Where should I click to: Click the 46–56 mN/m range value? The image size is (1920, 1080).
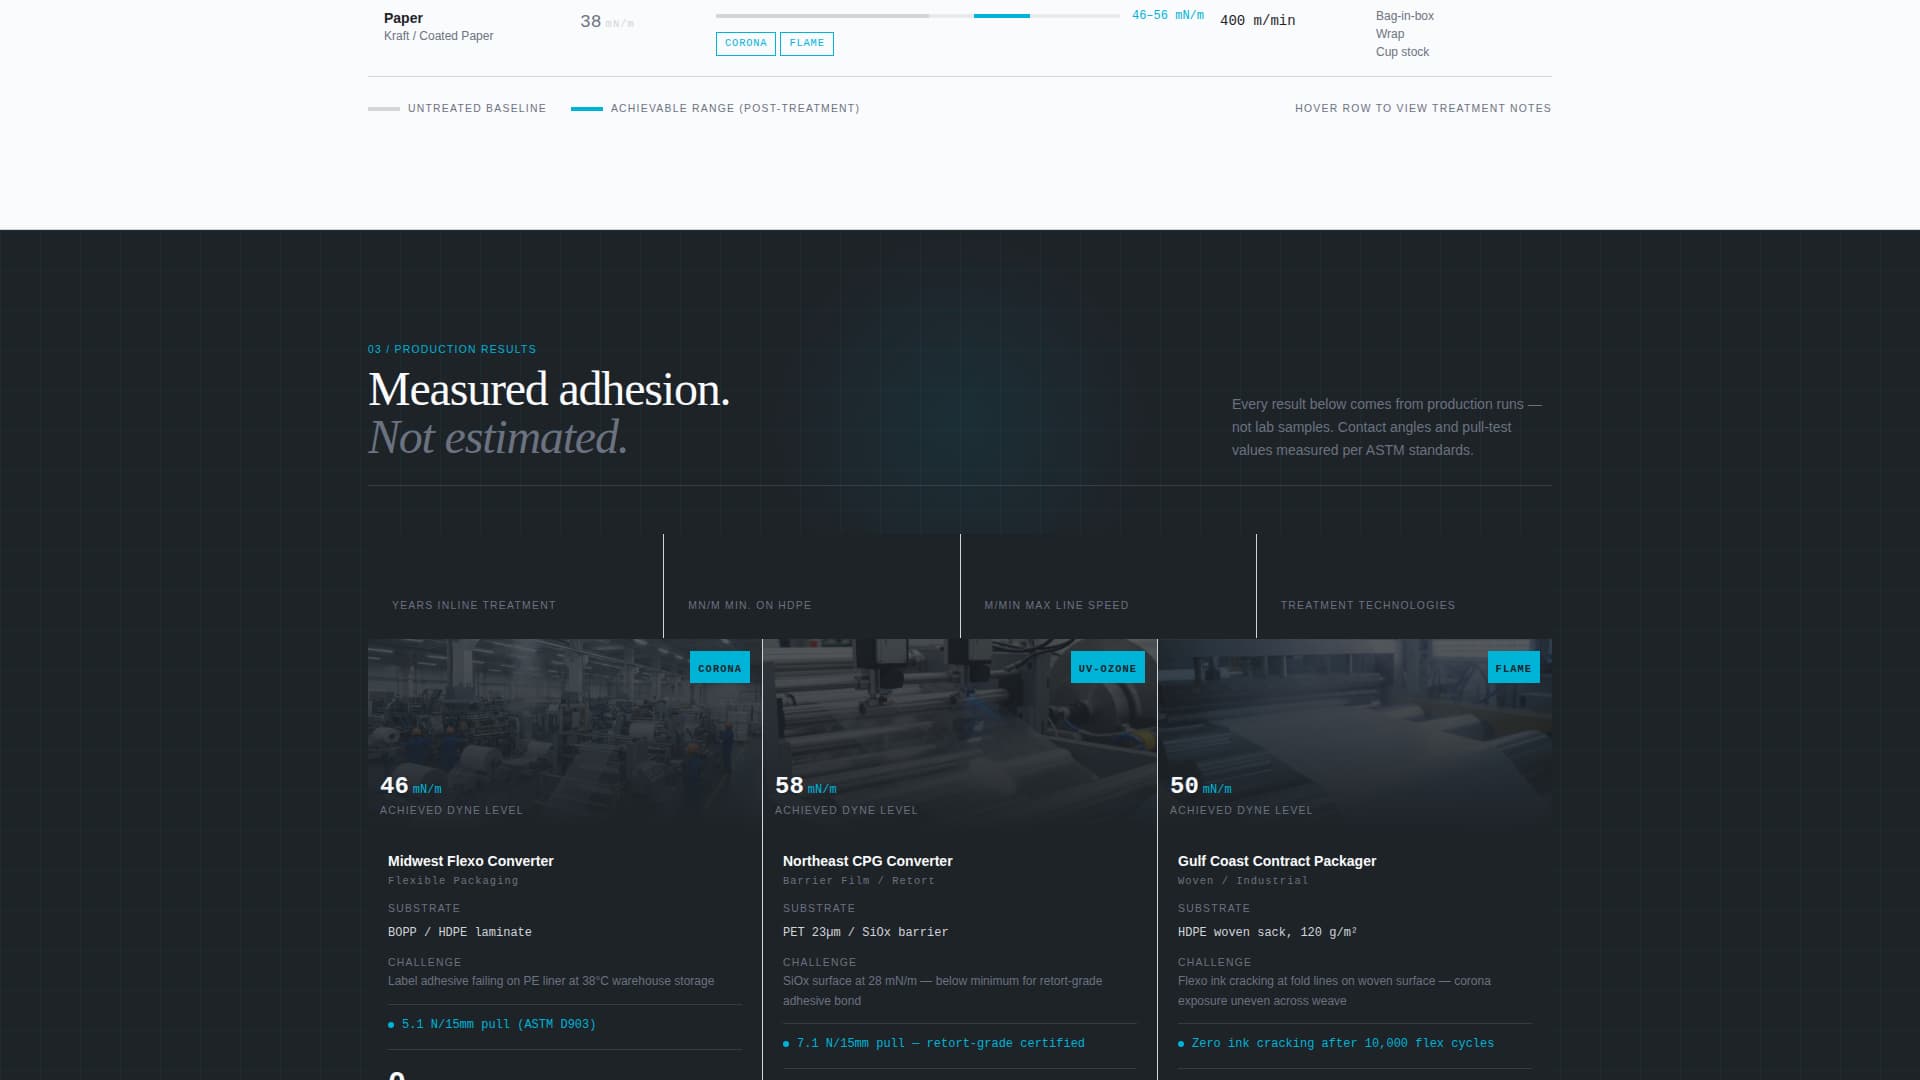pyautogui.click(x=1168, y=15)
